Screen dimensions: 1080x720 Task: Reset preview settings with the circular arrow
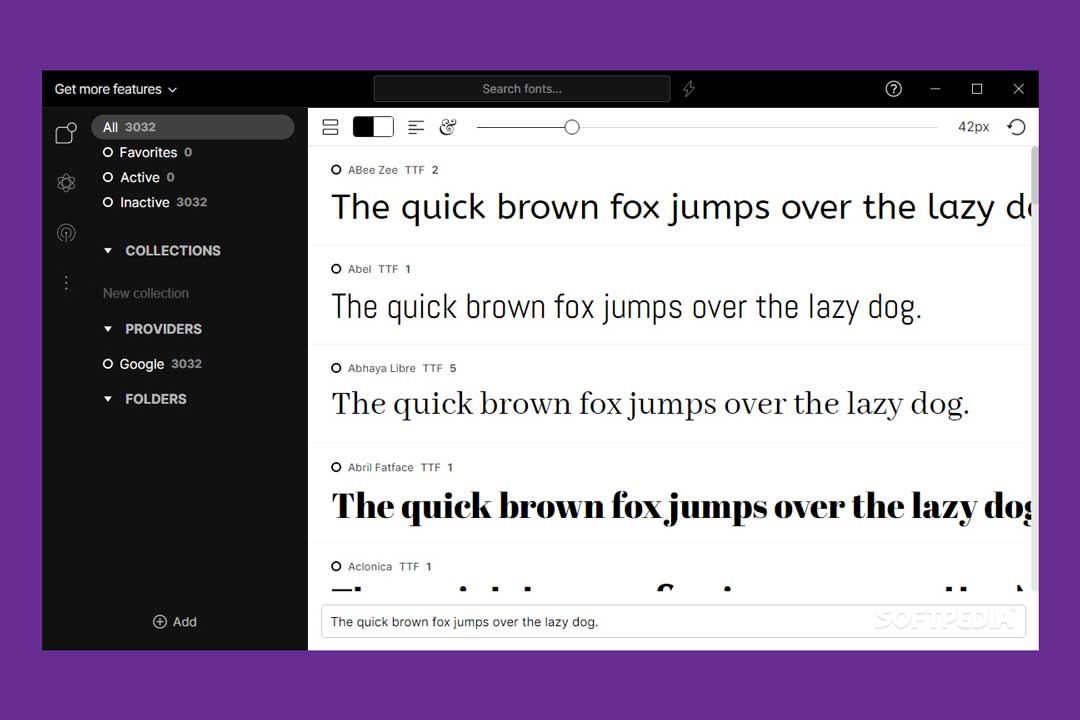point(1016,127)
